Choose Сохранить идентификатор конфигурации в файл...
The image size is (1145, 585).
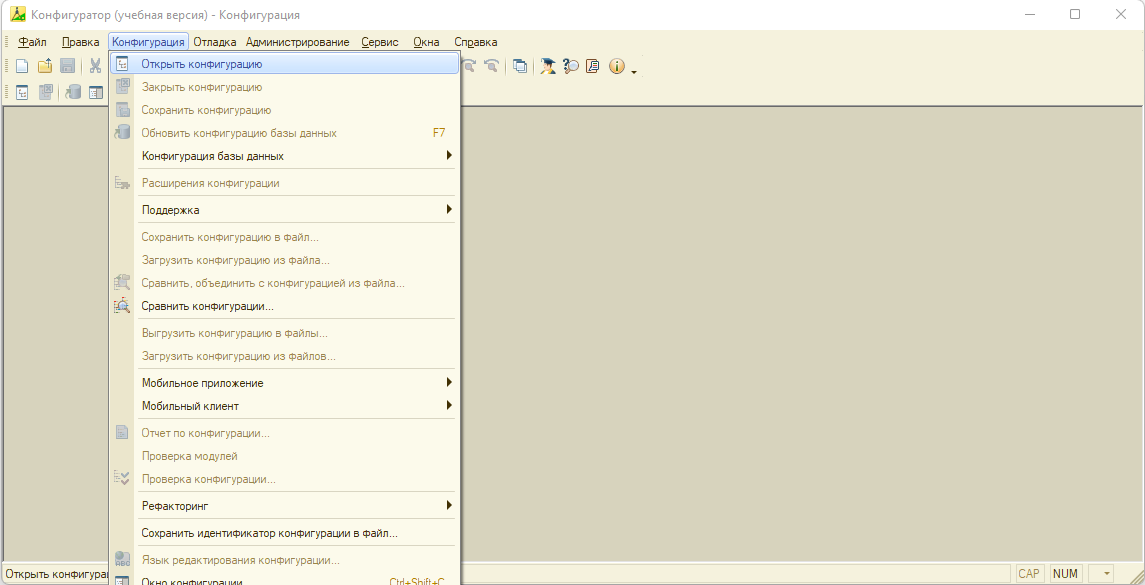pyautogui.click(x=284, y=533)
